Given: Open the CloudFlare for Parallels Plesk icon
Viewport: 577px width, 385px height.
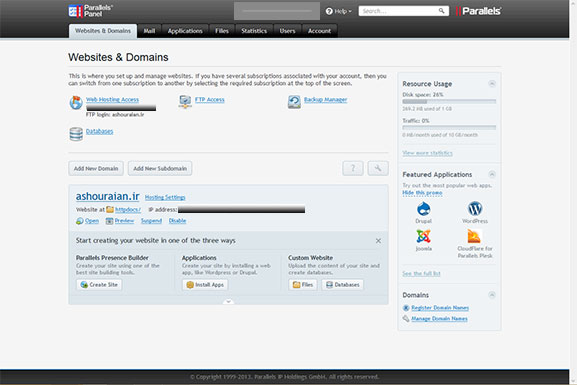Looking at the screenshot, I should [474, 236].
